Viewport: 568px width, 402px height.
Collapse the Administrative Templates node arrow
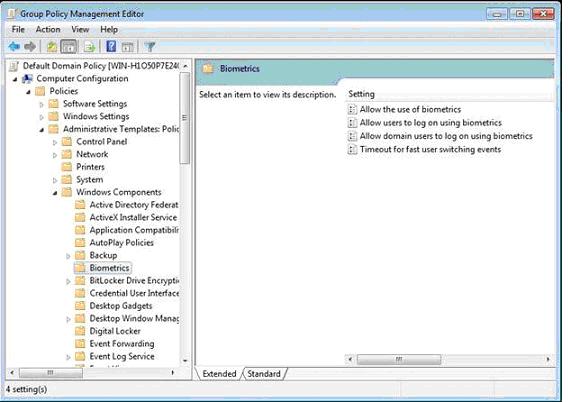pos(42,130)
